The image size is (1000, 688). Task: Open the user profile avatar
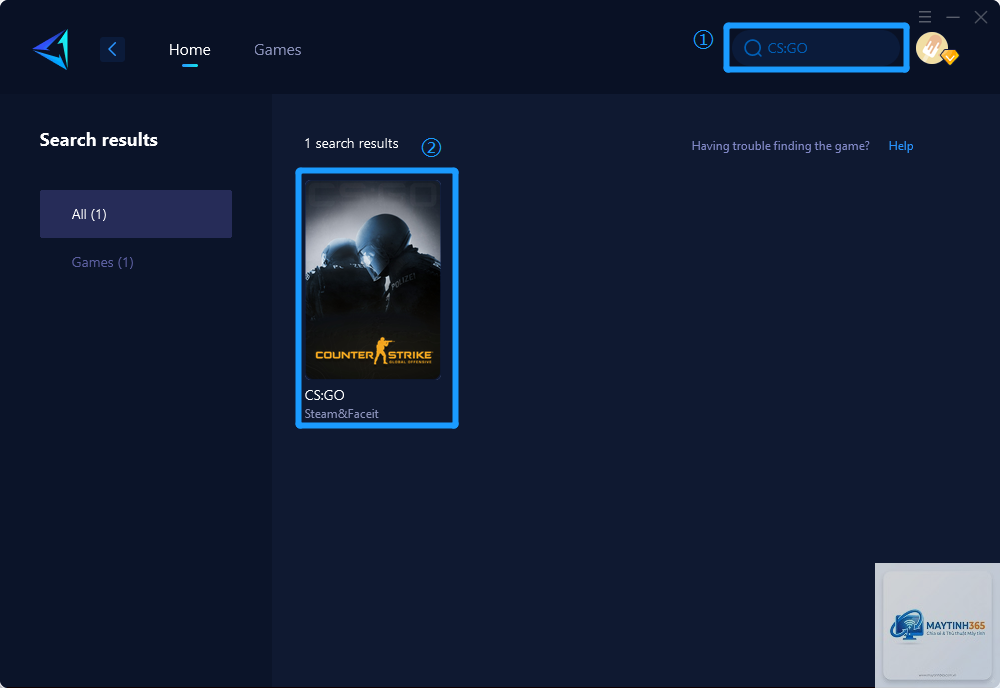pyautogui.click(x=932, y=48)
